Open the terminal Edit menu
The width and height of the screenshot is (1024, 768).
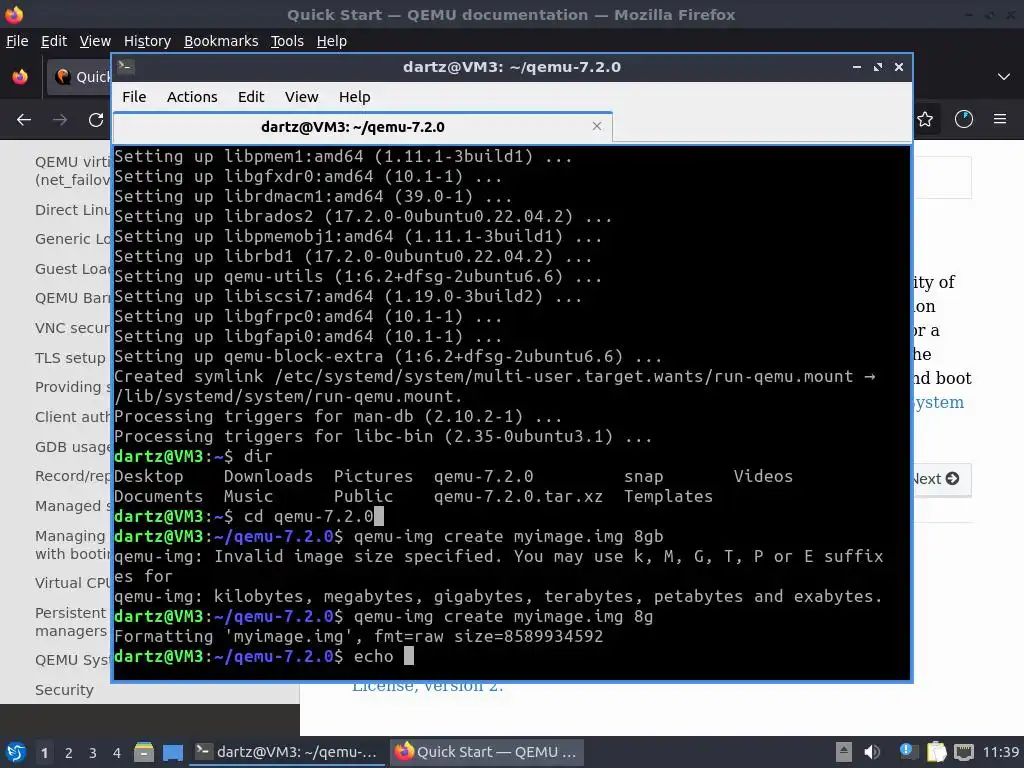(x=251, y=97)
